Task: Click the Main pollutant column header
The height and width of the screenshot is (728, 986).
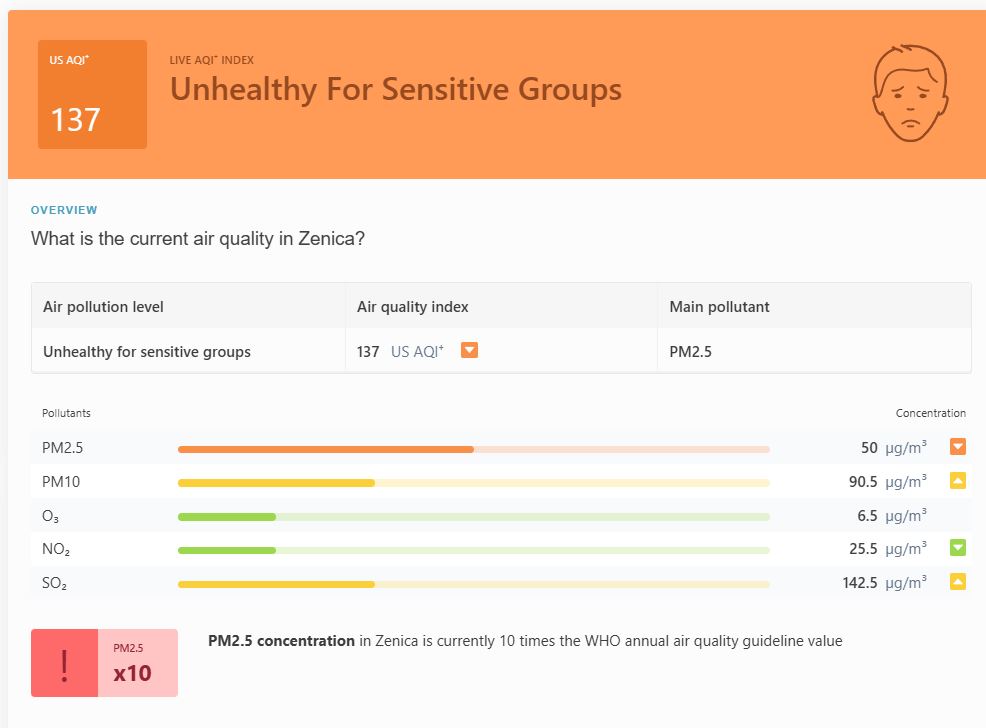Action: coord(719,307)
